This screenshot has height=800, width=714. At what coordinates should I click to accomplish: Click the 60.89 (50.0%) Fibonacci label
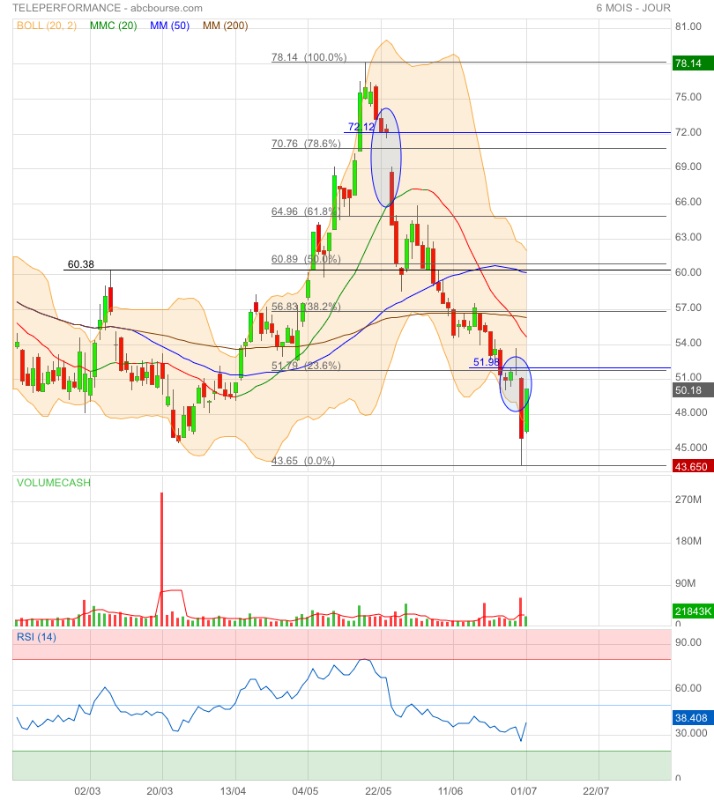pyautogui.click(x=306, y=259)
